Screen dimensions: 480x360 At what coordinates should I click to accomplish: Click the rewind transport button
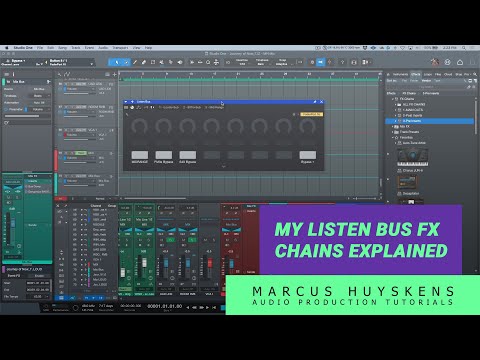point(194,307)
